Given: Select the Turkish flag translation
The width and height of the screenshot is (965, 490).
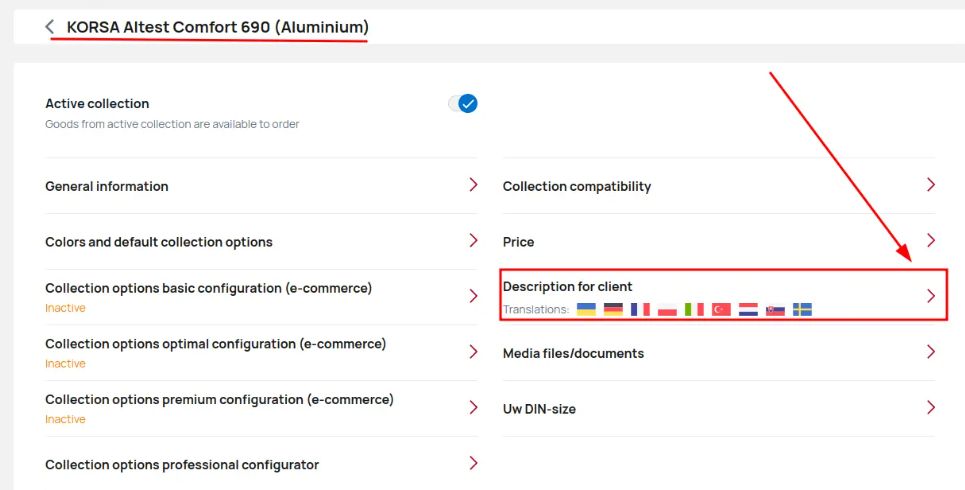Looking at the screenshot, I should [x=721, y=309].
